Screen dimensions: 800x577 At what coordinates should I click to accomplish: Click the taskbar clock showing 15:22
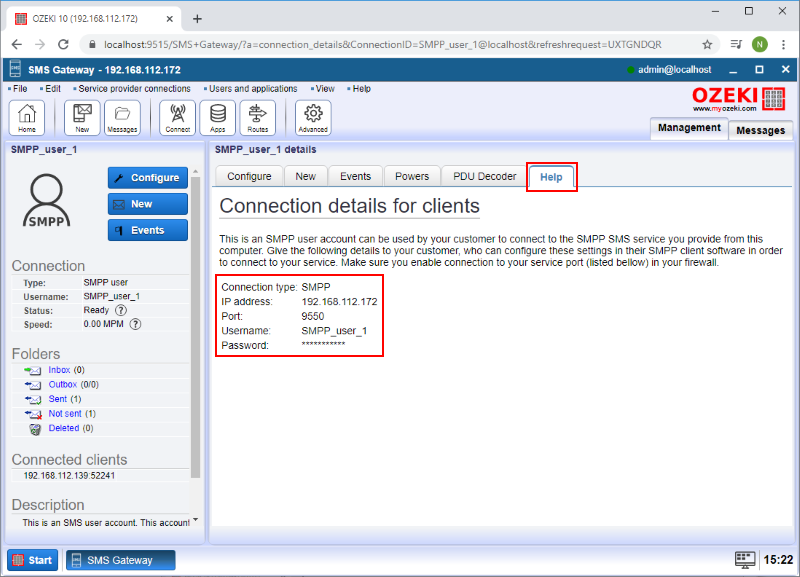[778, 560]
